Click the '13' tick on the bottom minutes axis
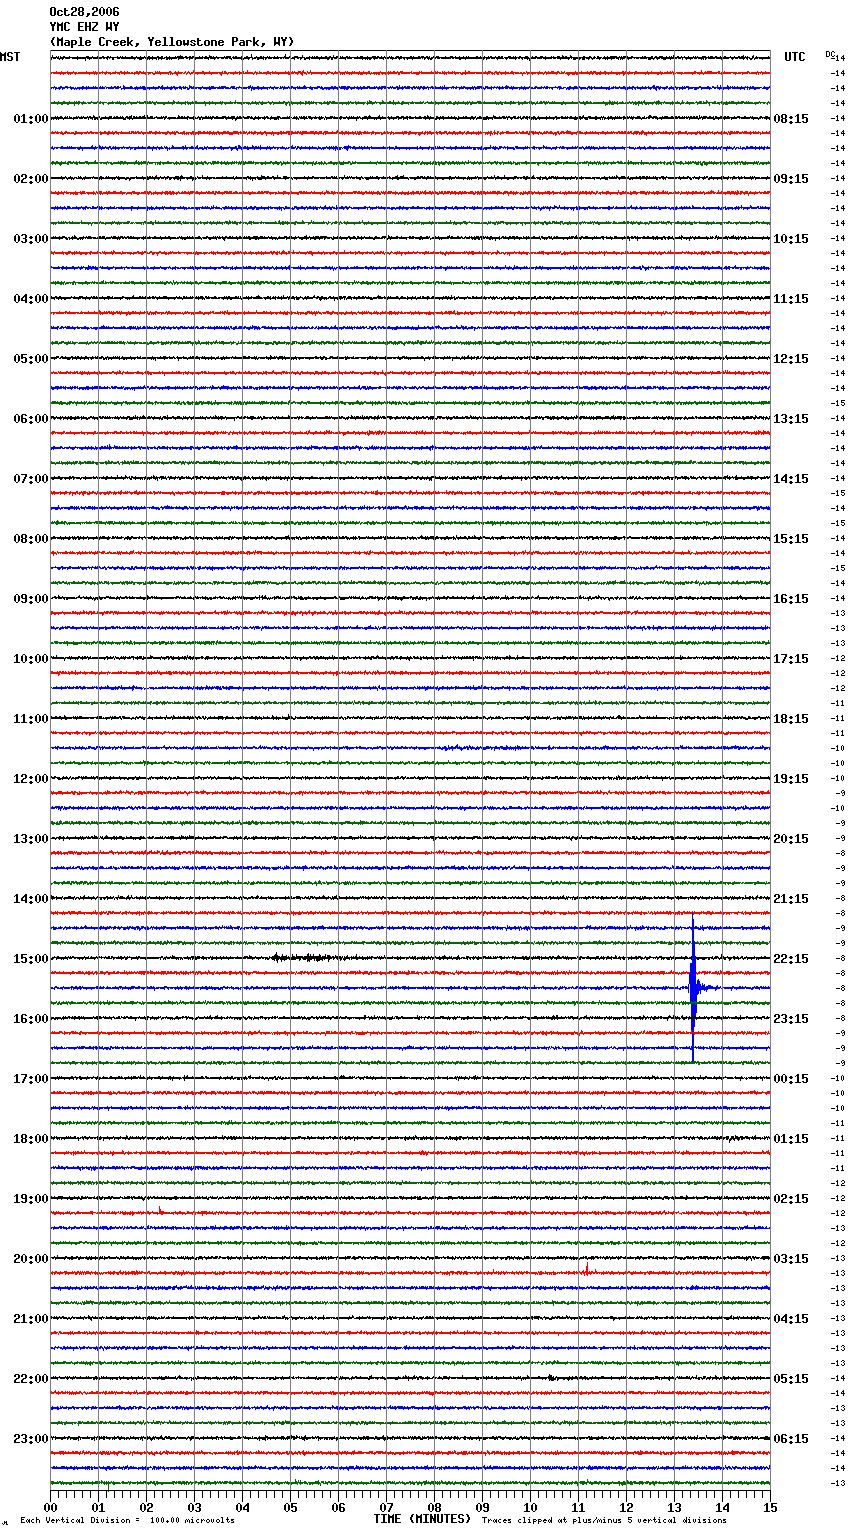The width and height of the screenshot is (850, 1534). click(674, 1507)
